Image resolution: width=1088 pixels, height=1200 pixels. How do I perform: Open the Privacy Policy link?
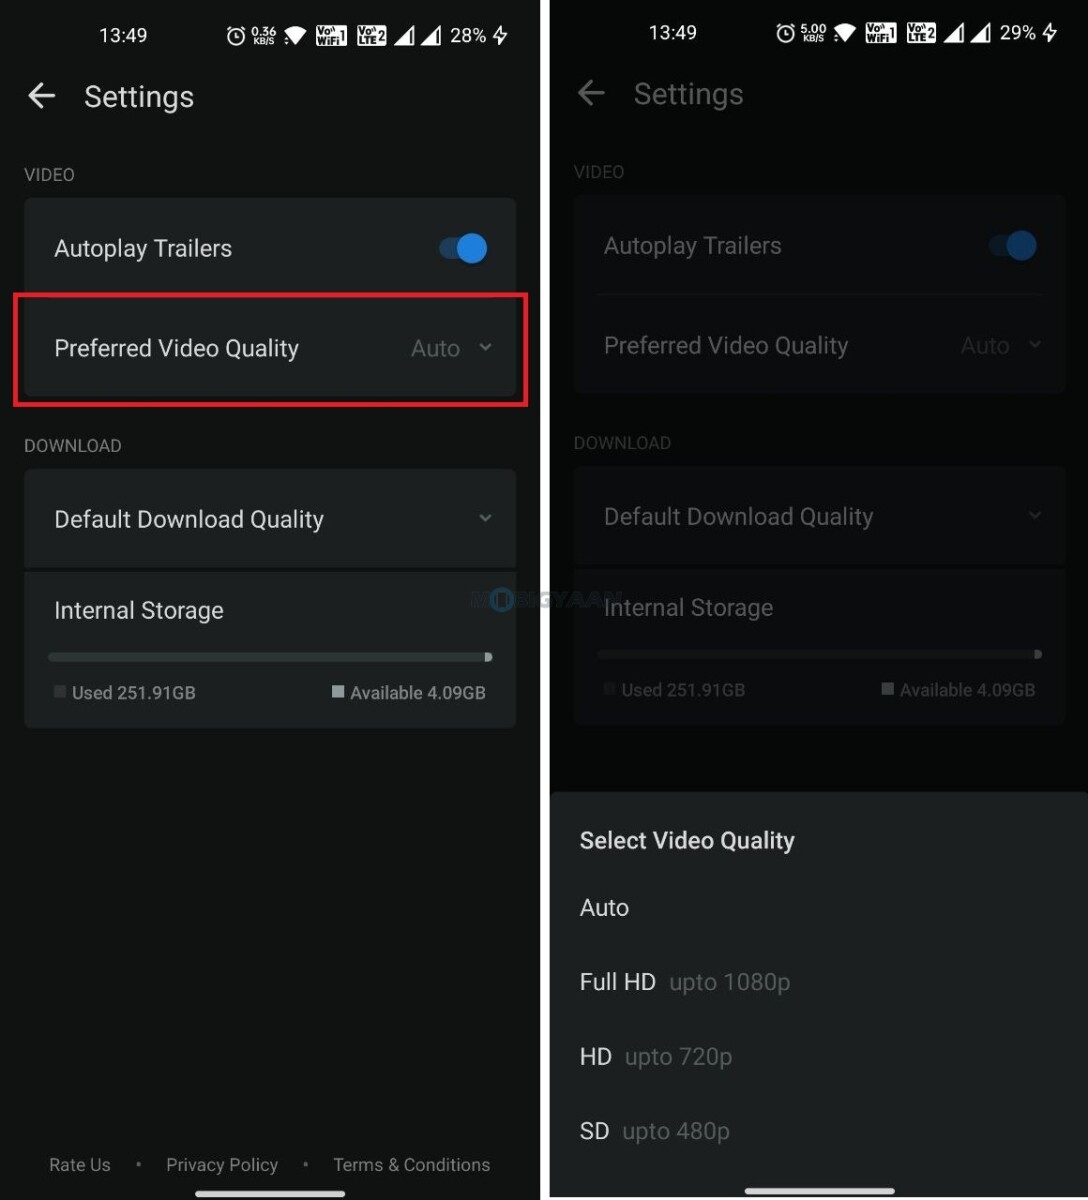tap(222, 1164)
